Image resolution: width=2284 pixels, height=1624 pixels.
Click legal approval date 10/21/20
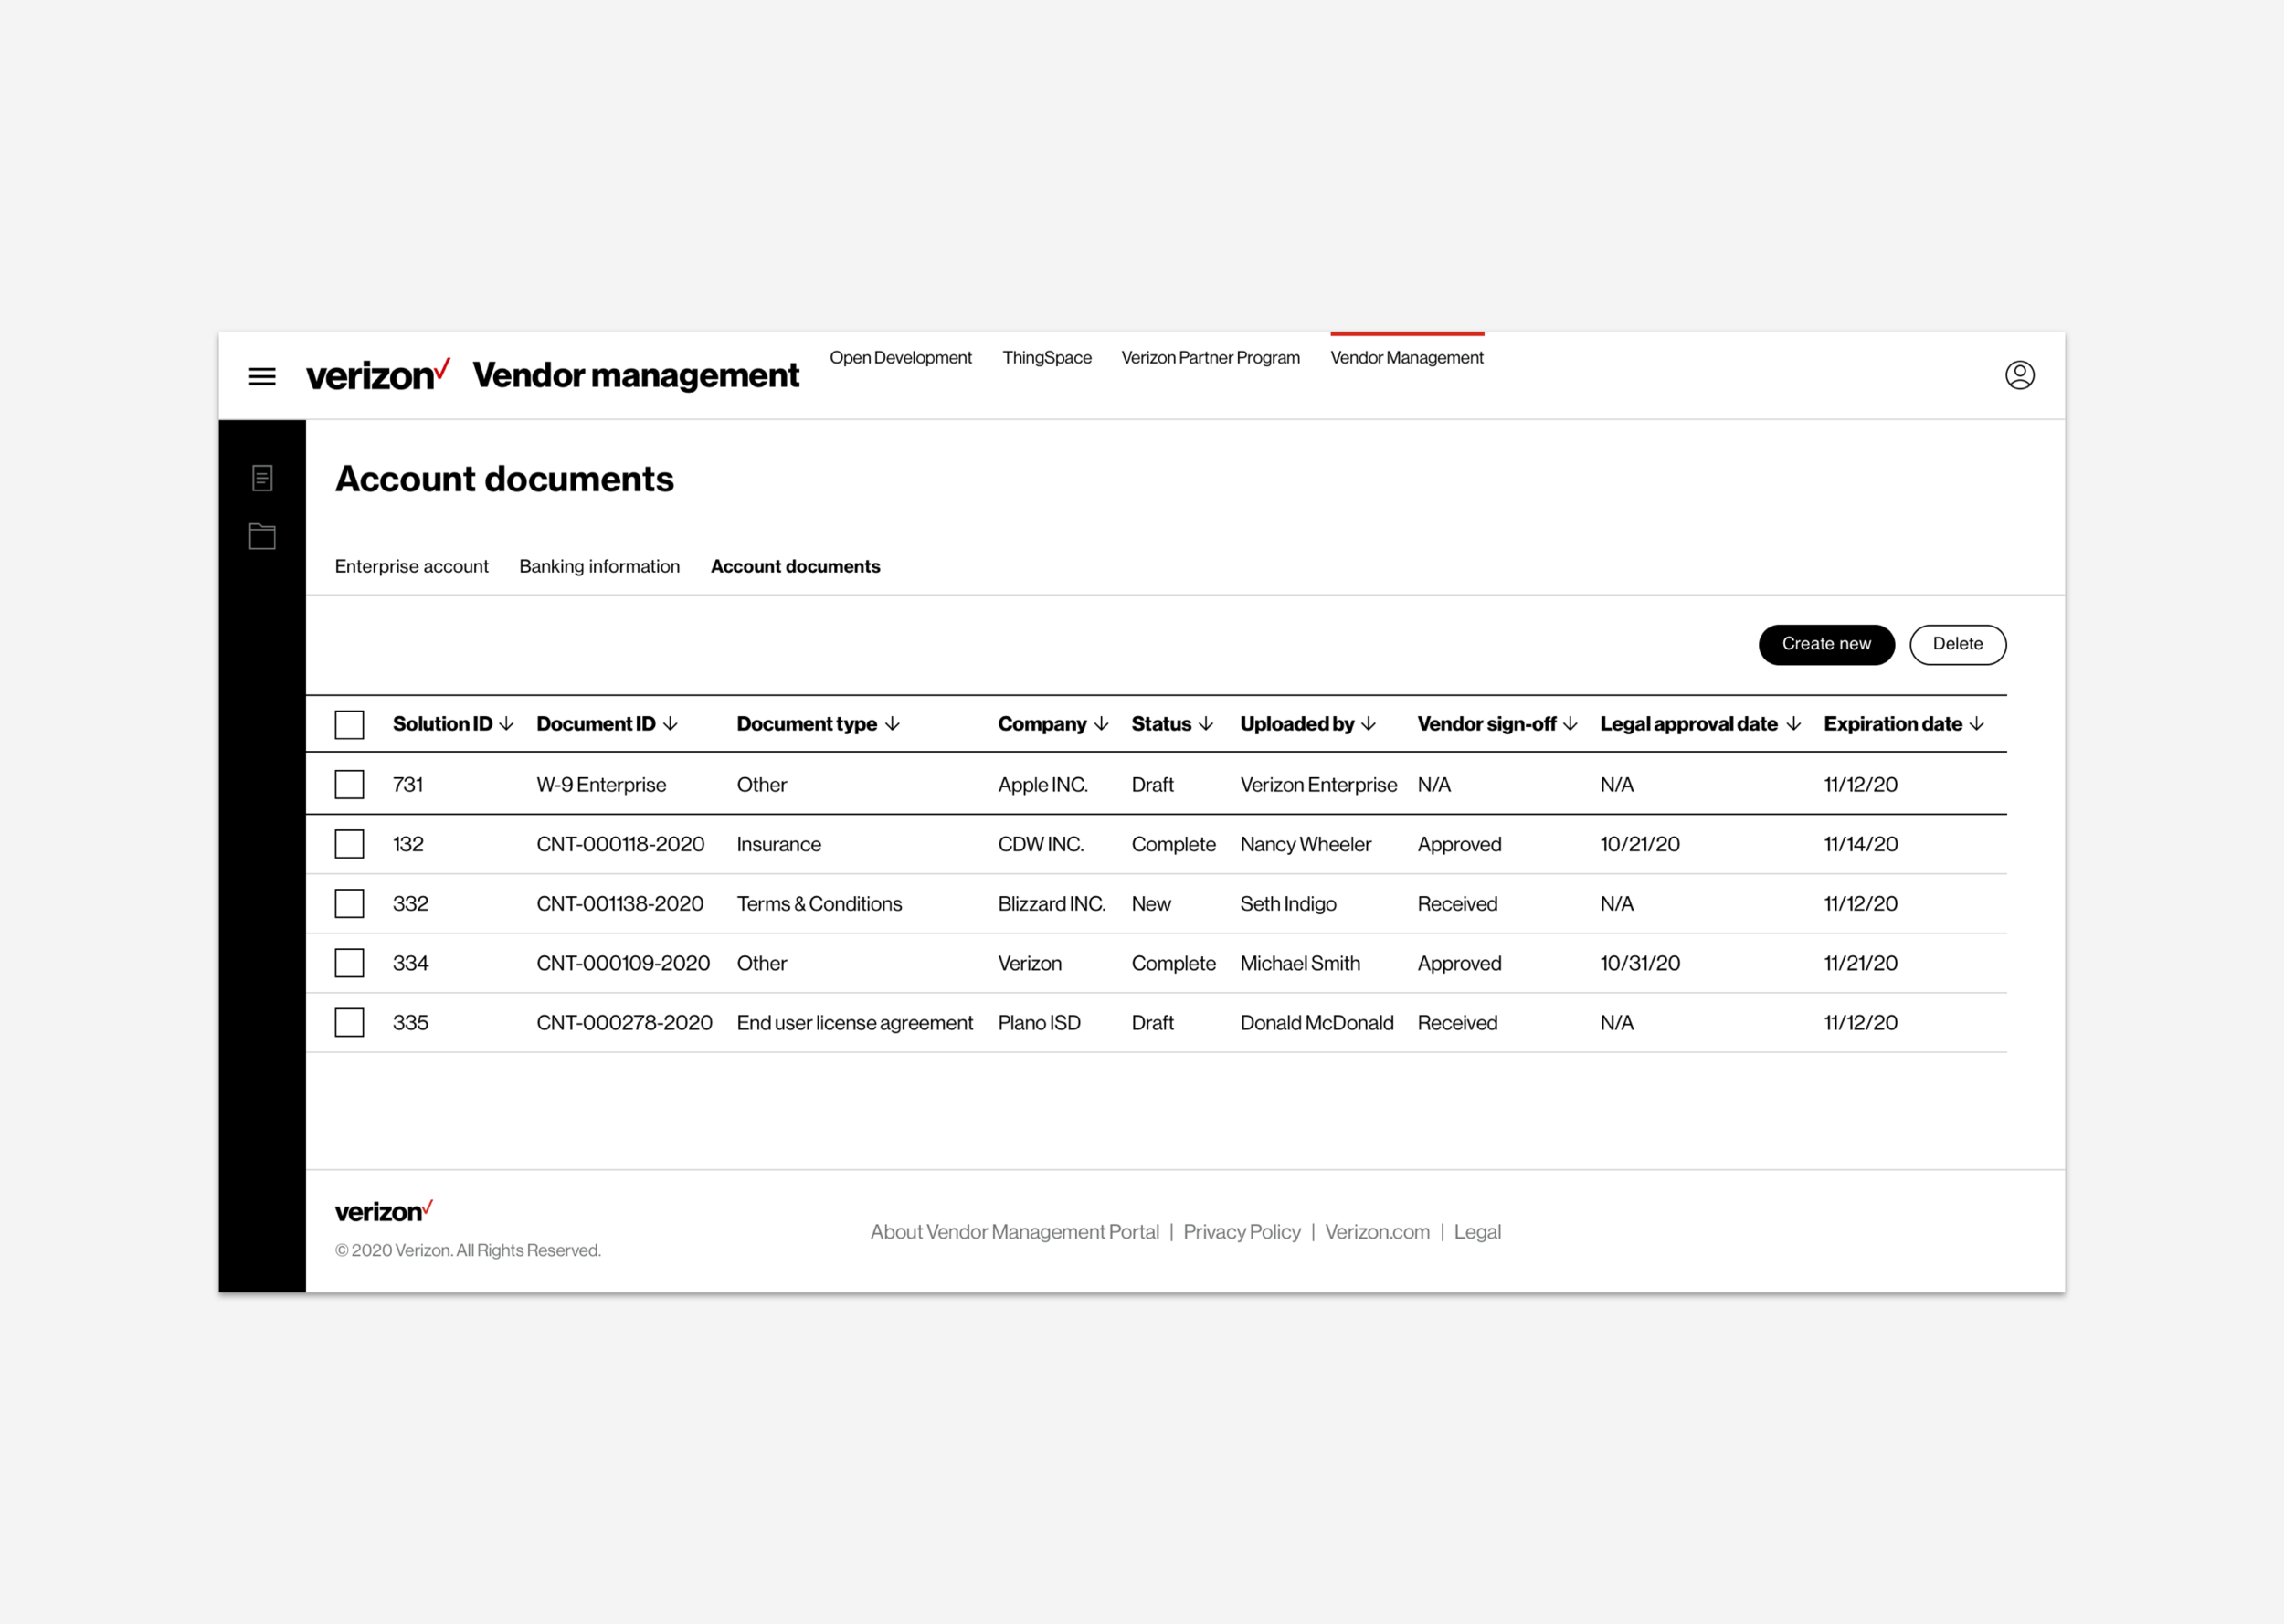pos(1639,844)
